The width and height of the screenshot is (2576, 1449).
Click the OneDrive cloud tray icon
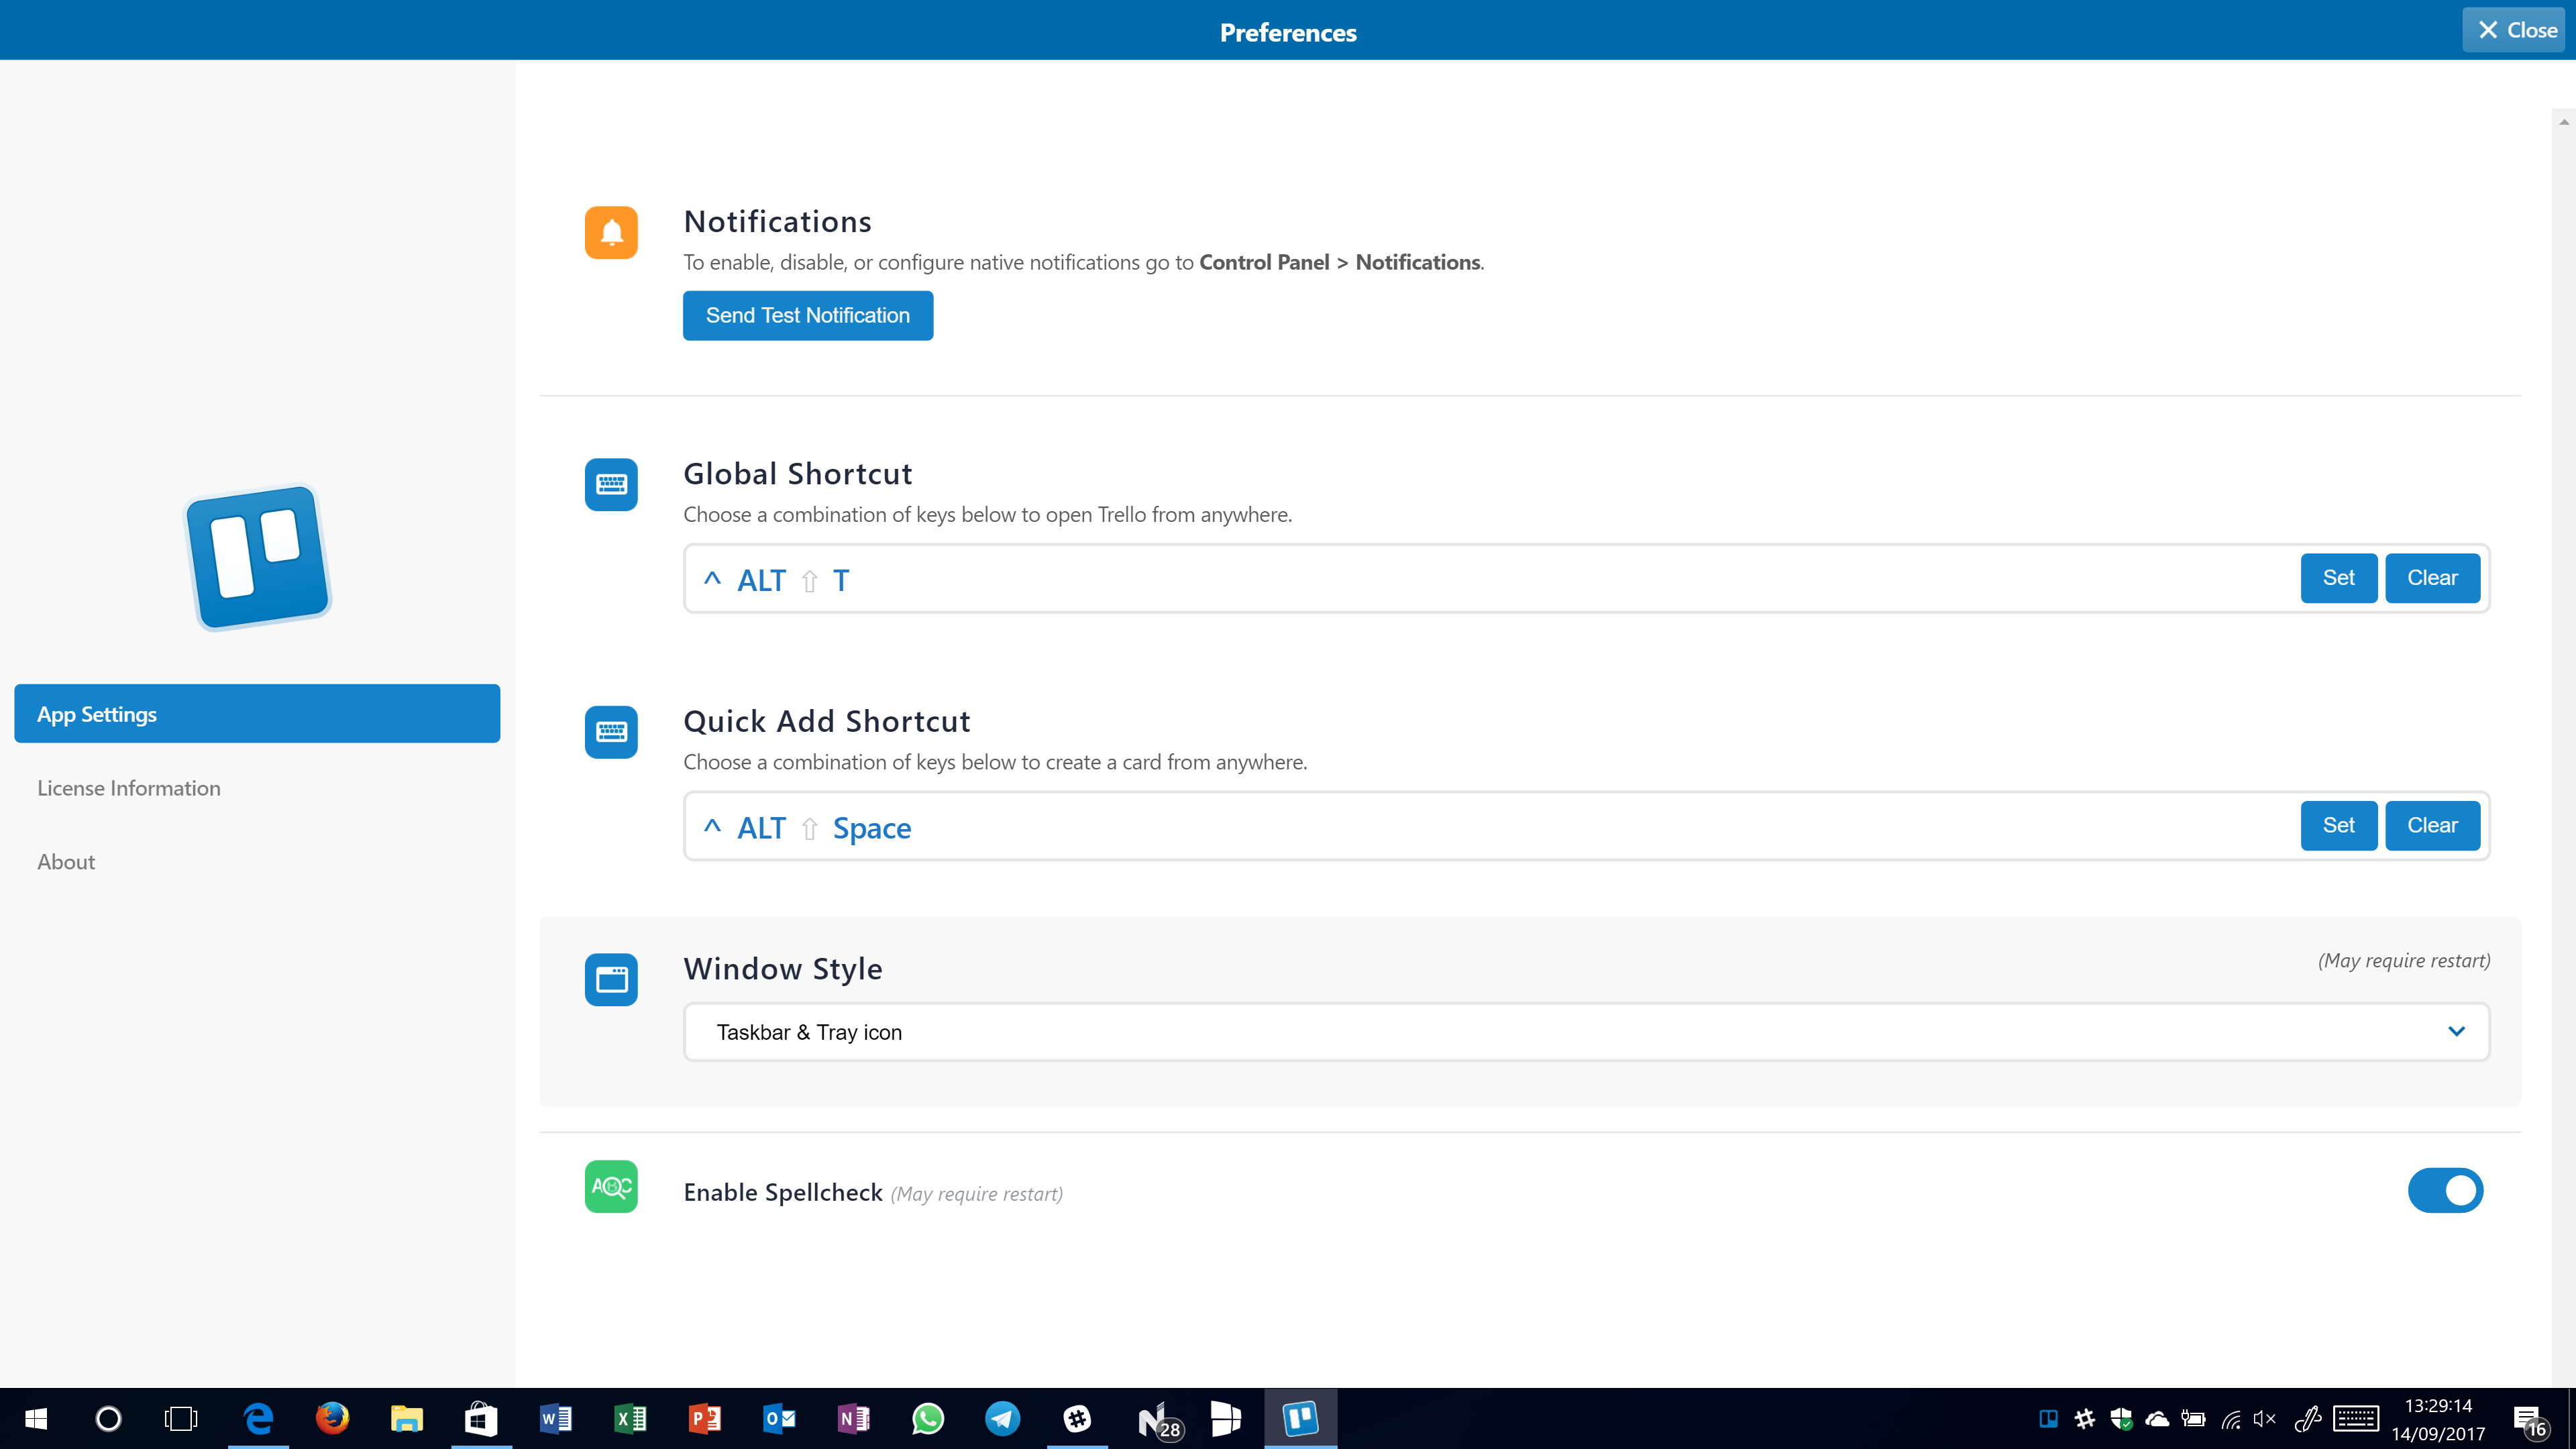[x=2157, y=1419]
